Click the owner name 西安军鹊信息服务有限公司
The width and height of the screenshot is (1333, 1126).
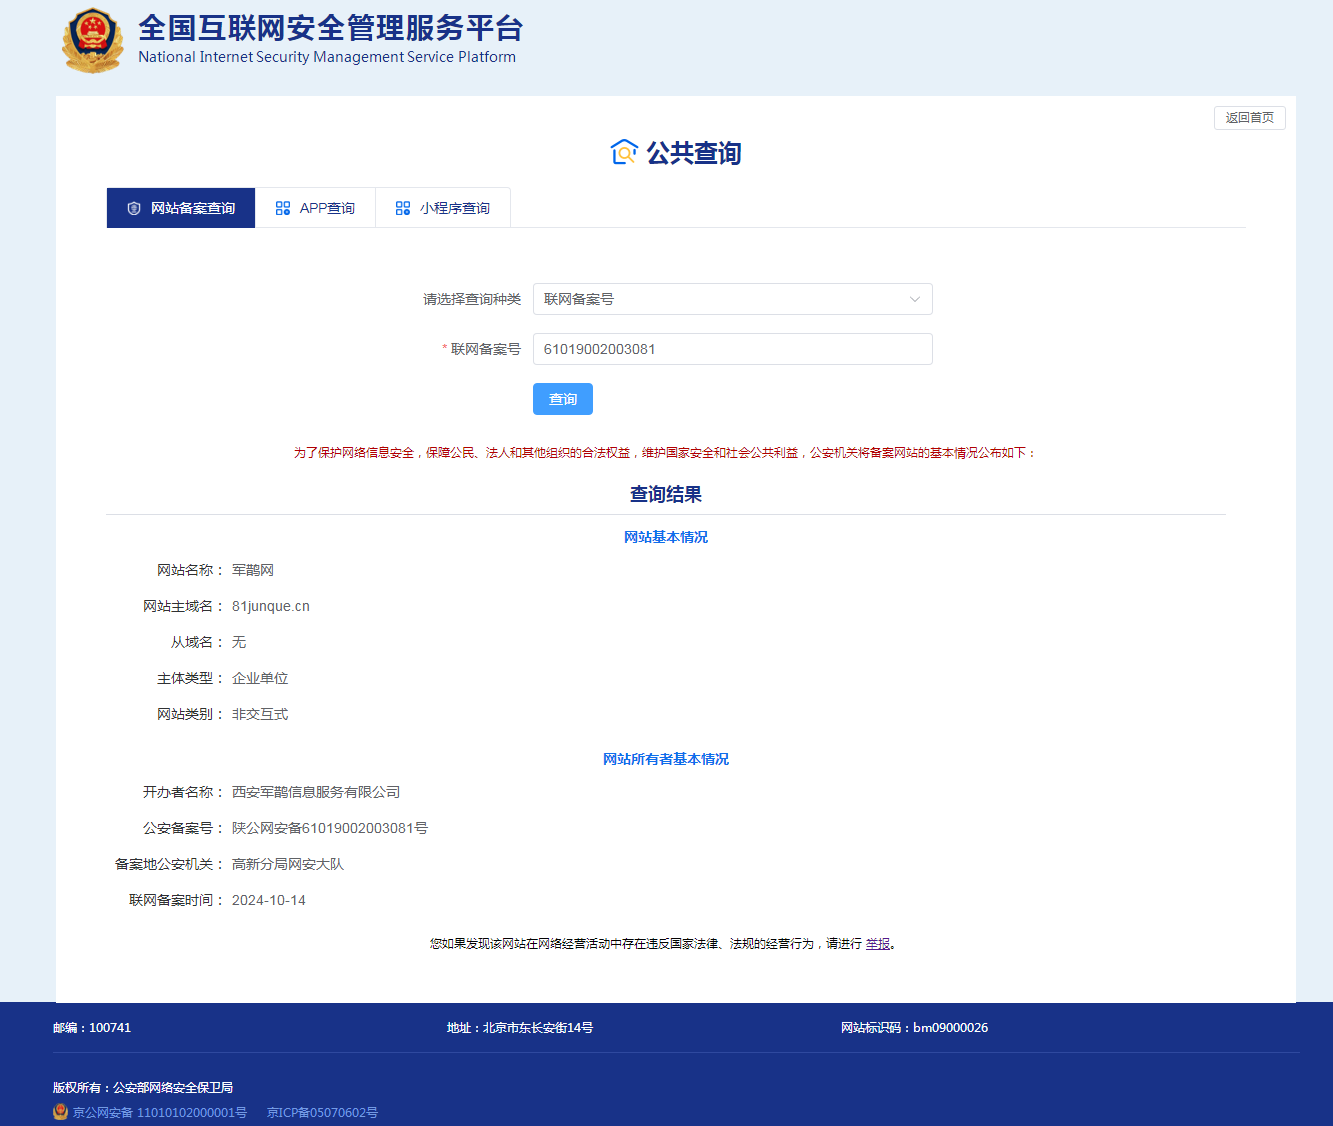point(316,792)
